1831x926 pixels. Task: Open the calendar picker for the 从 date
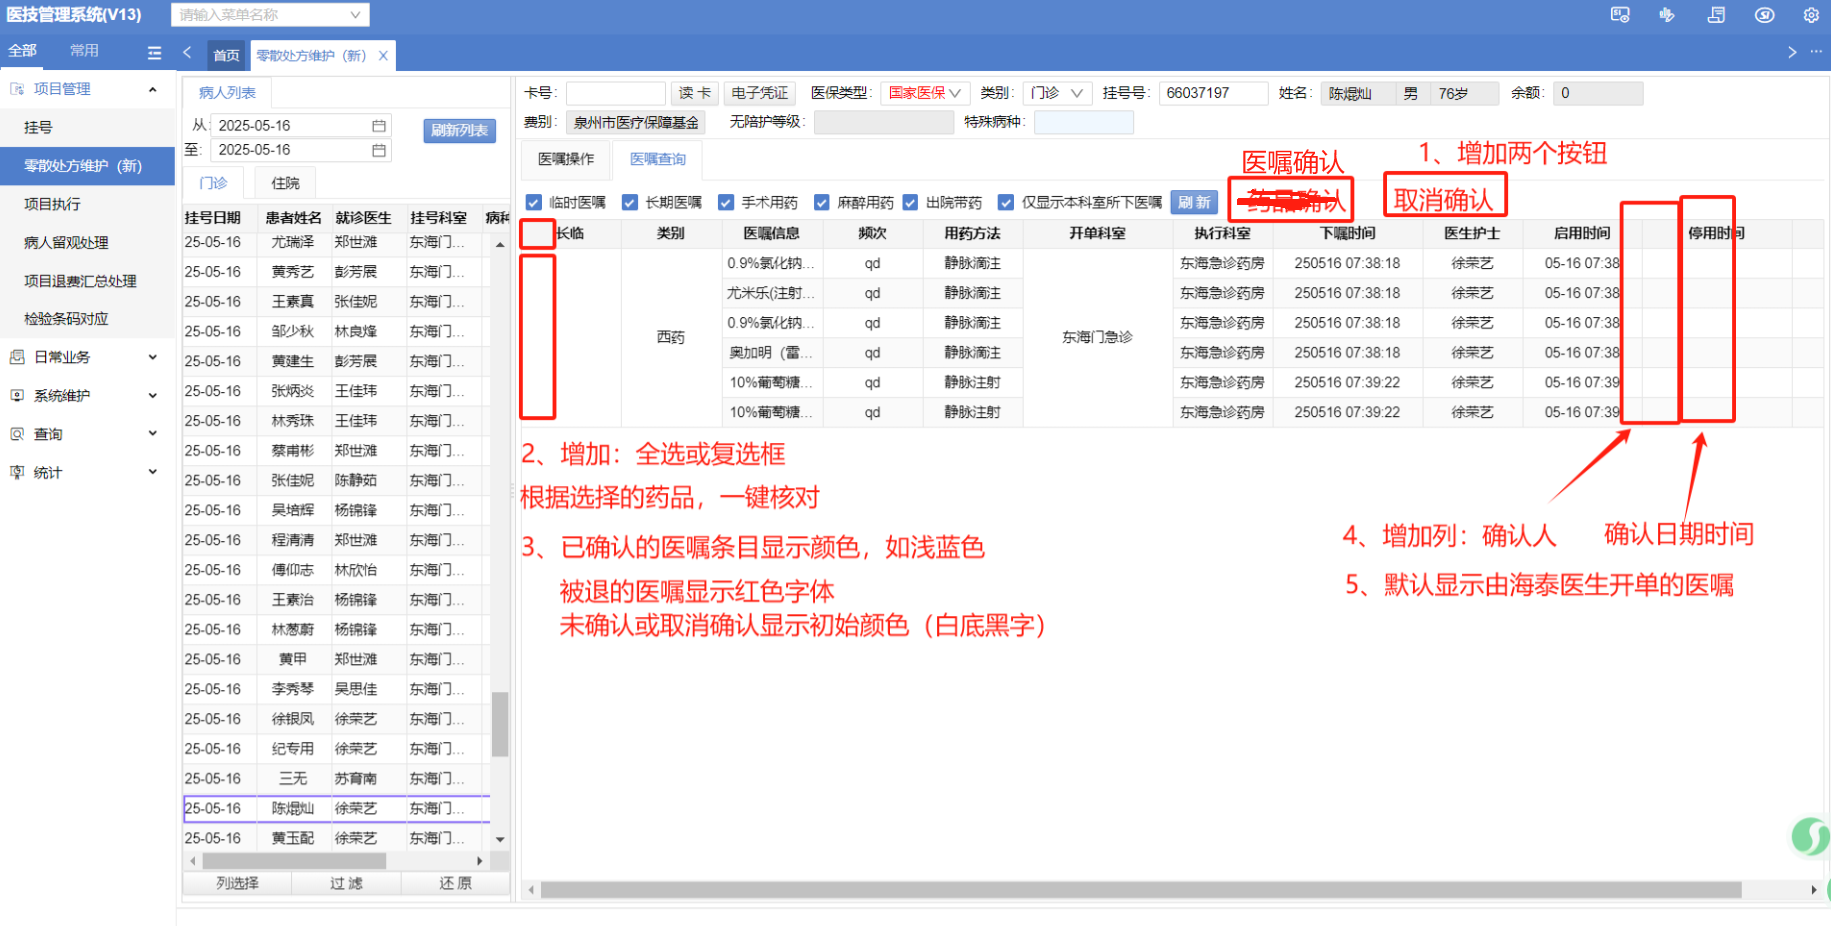(x=379, y=126)
